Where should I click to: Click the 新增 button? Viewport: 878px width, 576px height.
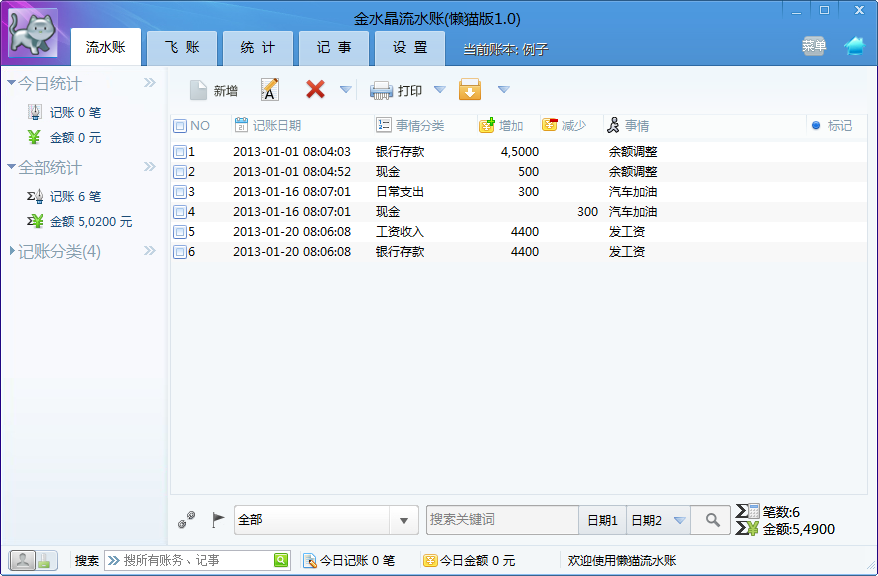[x=213, y=90]
